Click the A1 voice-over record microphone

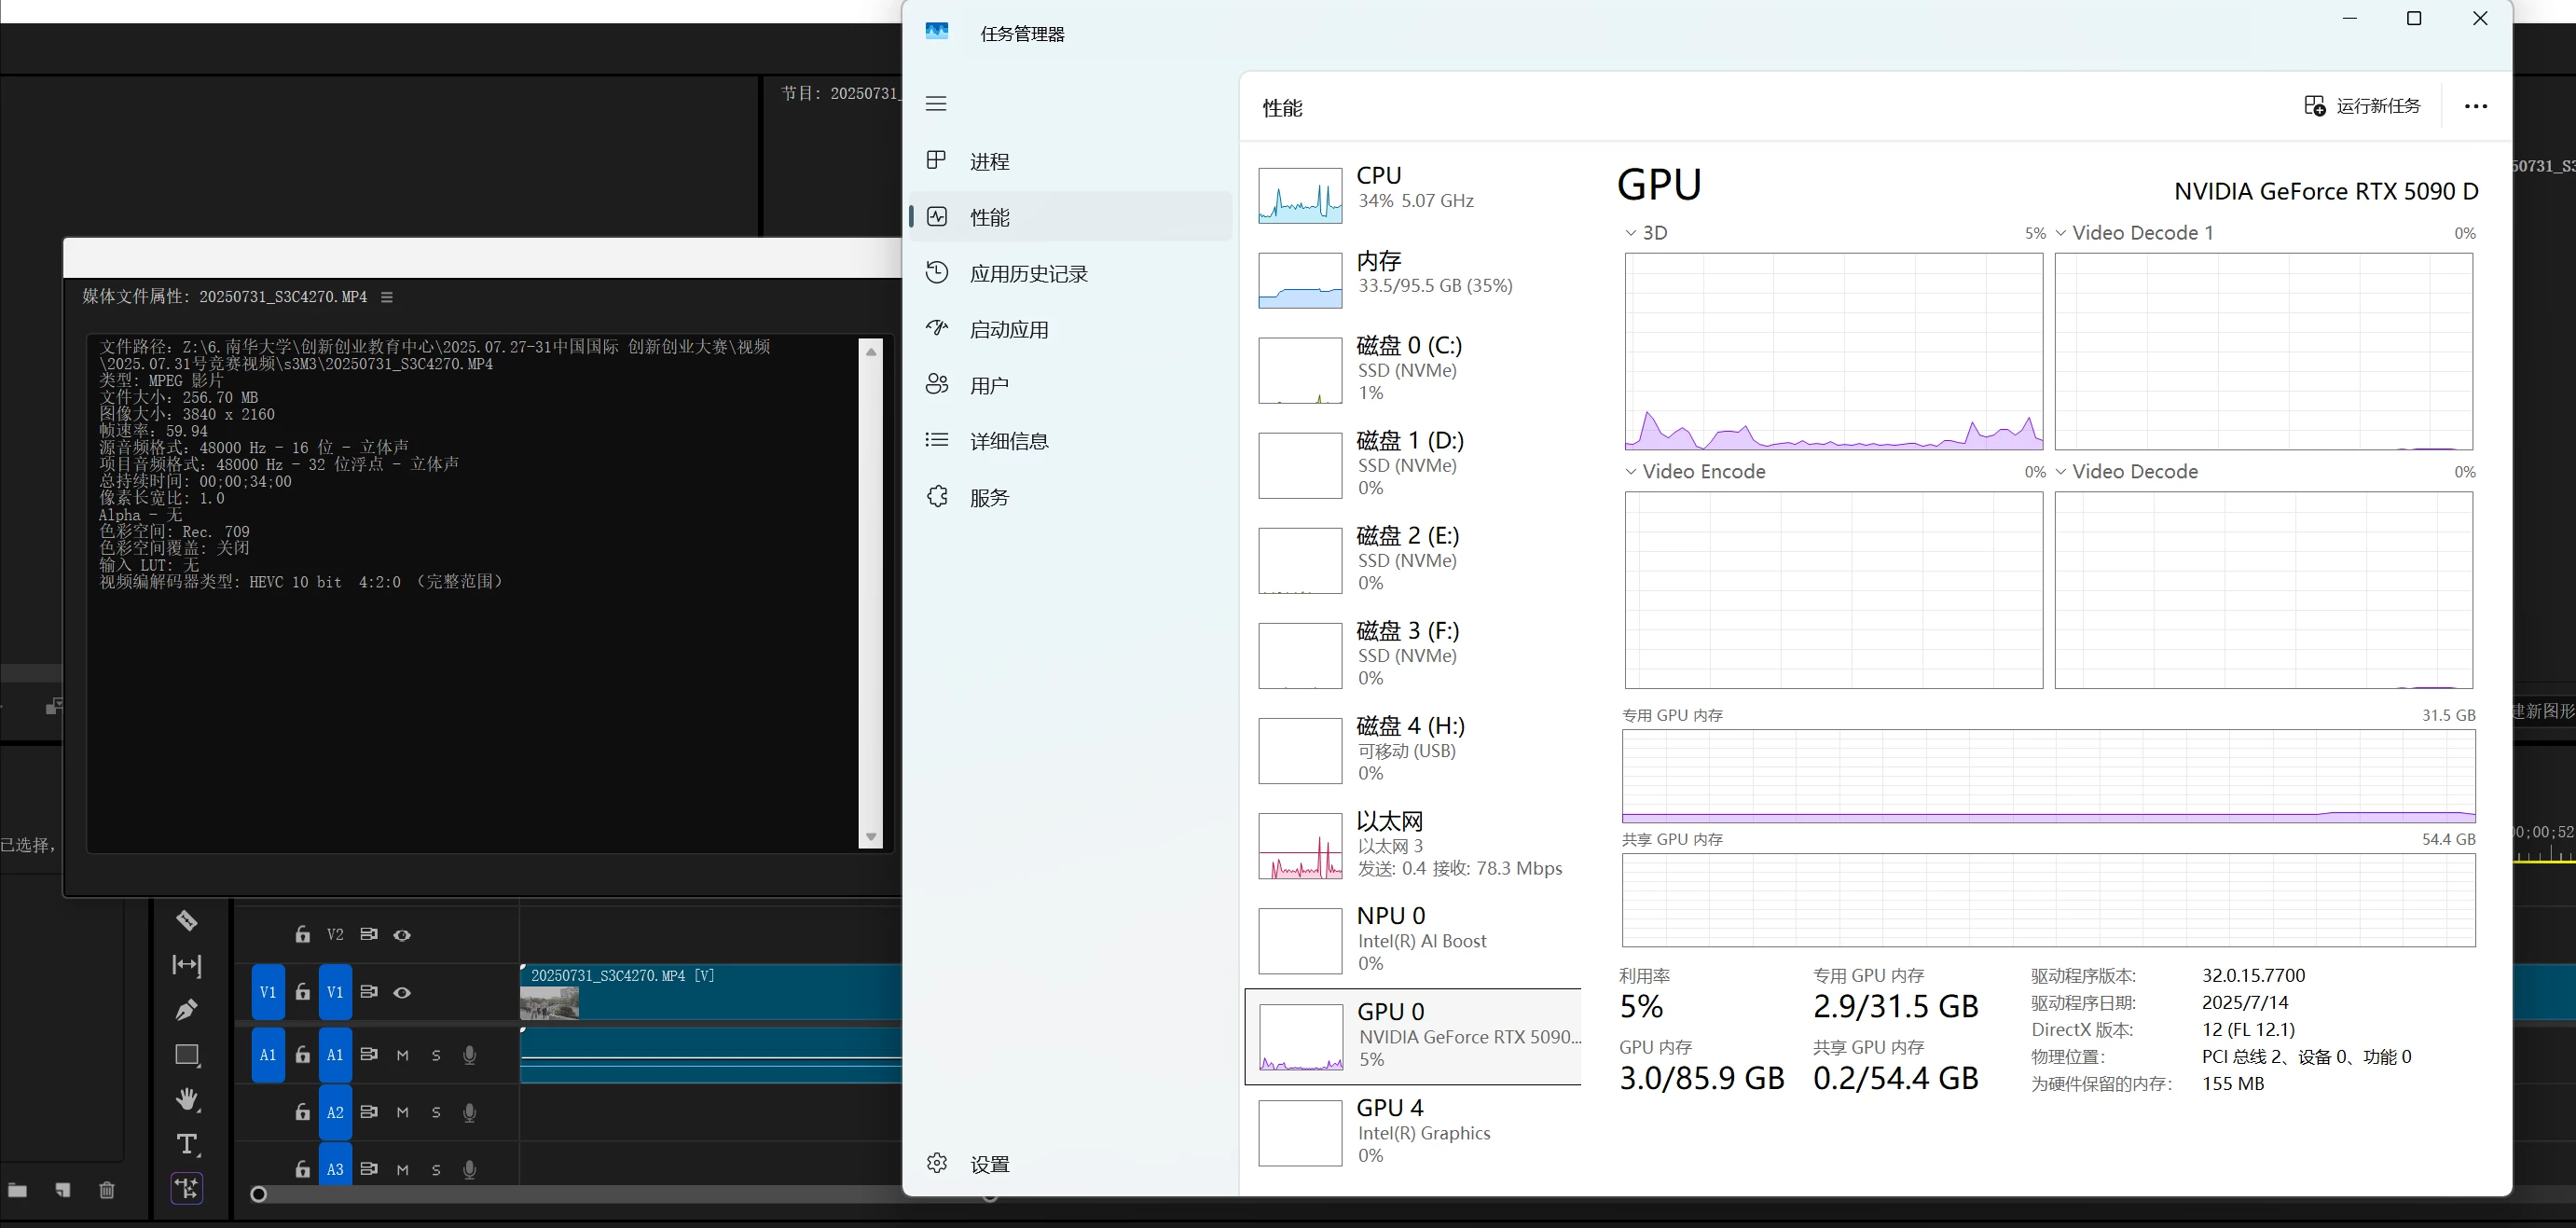pyautogui.click(x=469, y=1055)
